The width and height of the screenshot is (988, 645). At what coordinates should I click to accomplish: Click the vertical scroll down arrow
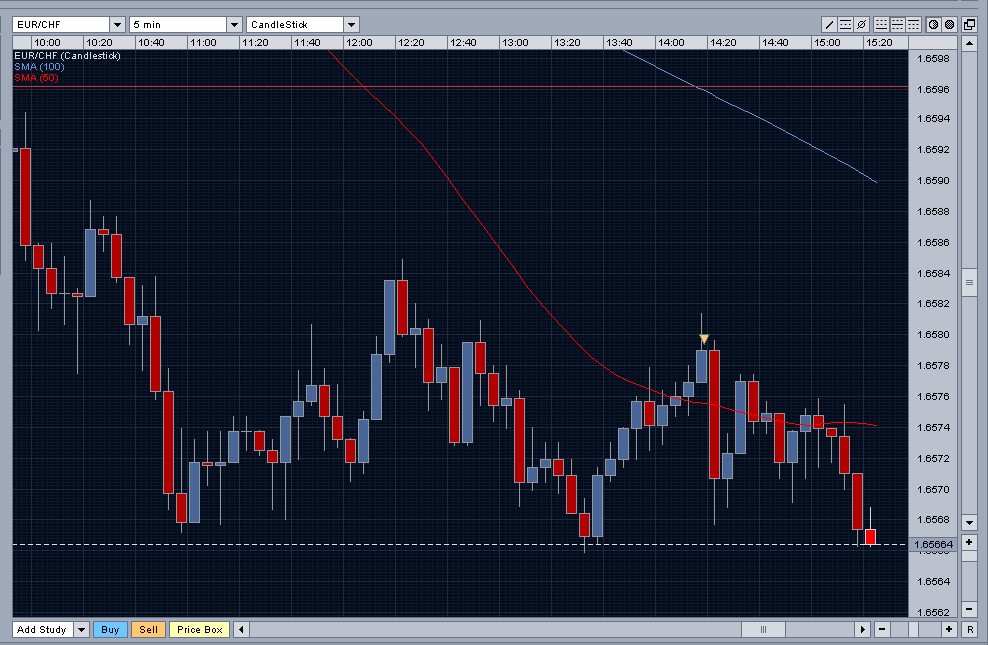[x=969, y=522]
